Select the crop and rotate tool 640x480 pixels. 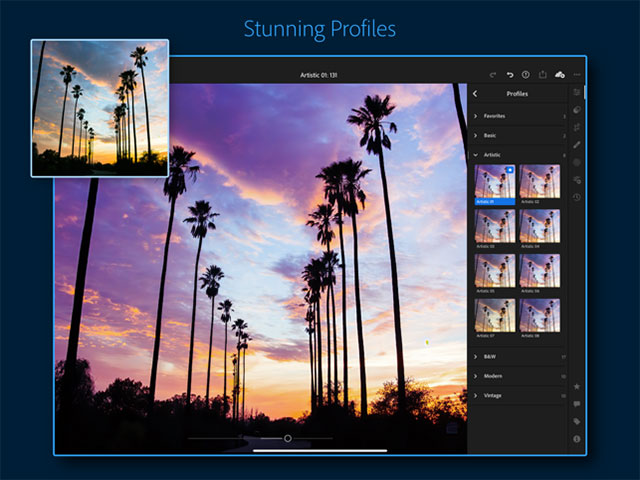pyautogui.click(x=577, y=126)
